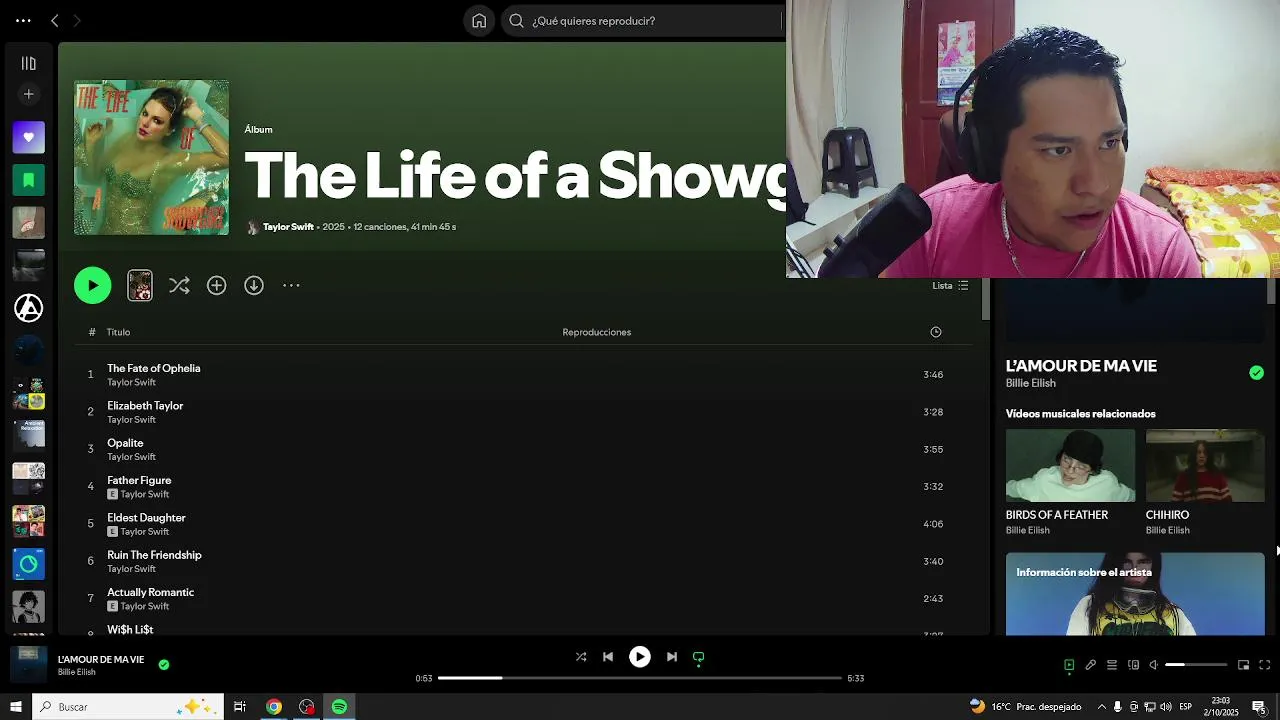Download the album for offline listening
1280x720 pixels.
[x=254, y=285]
